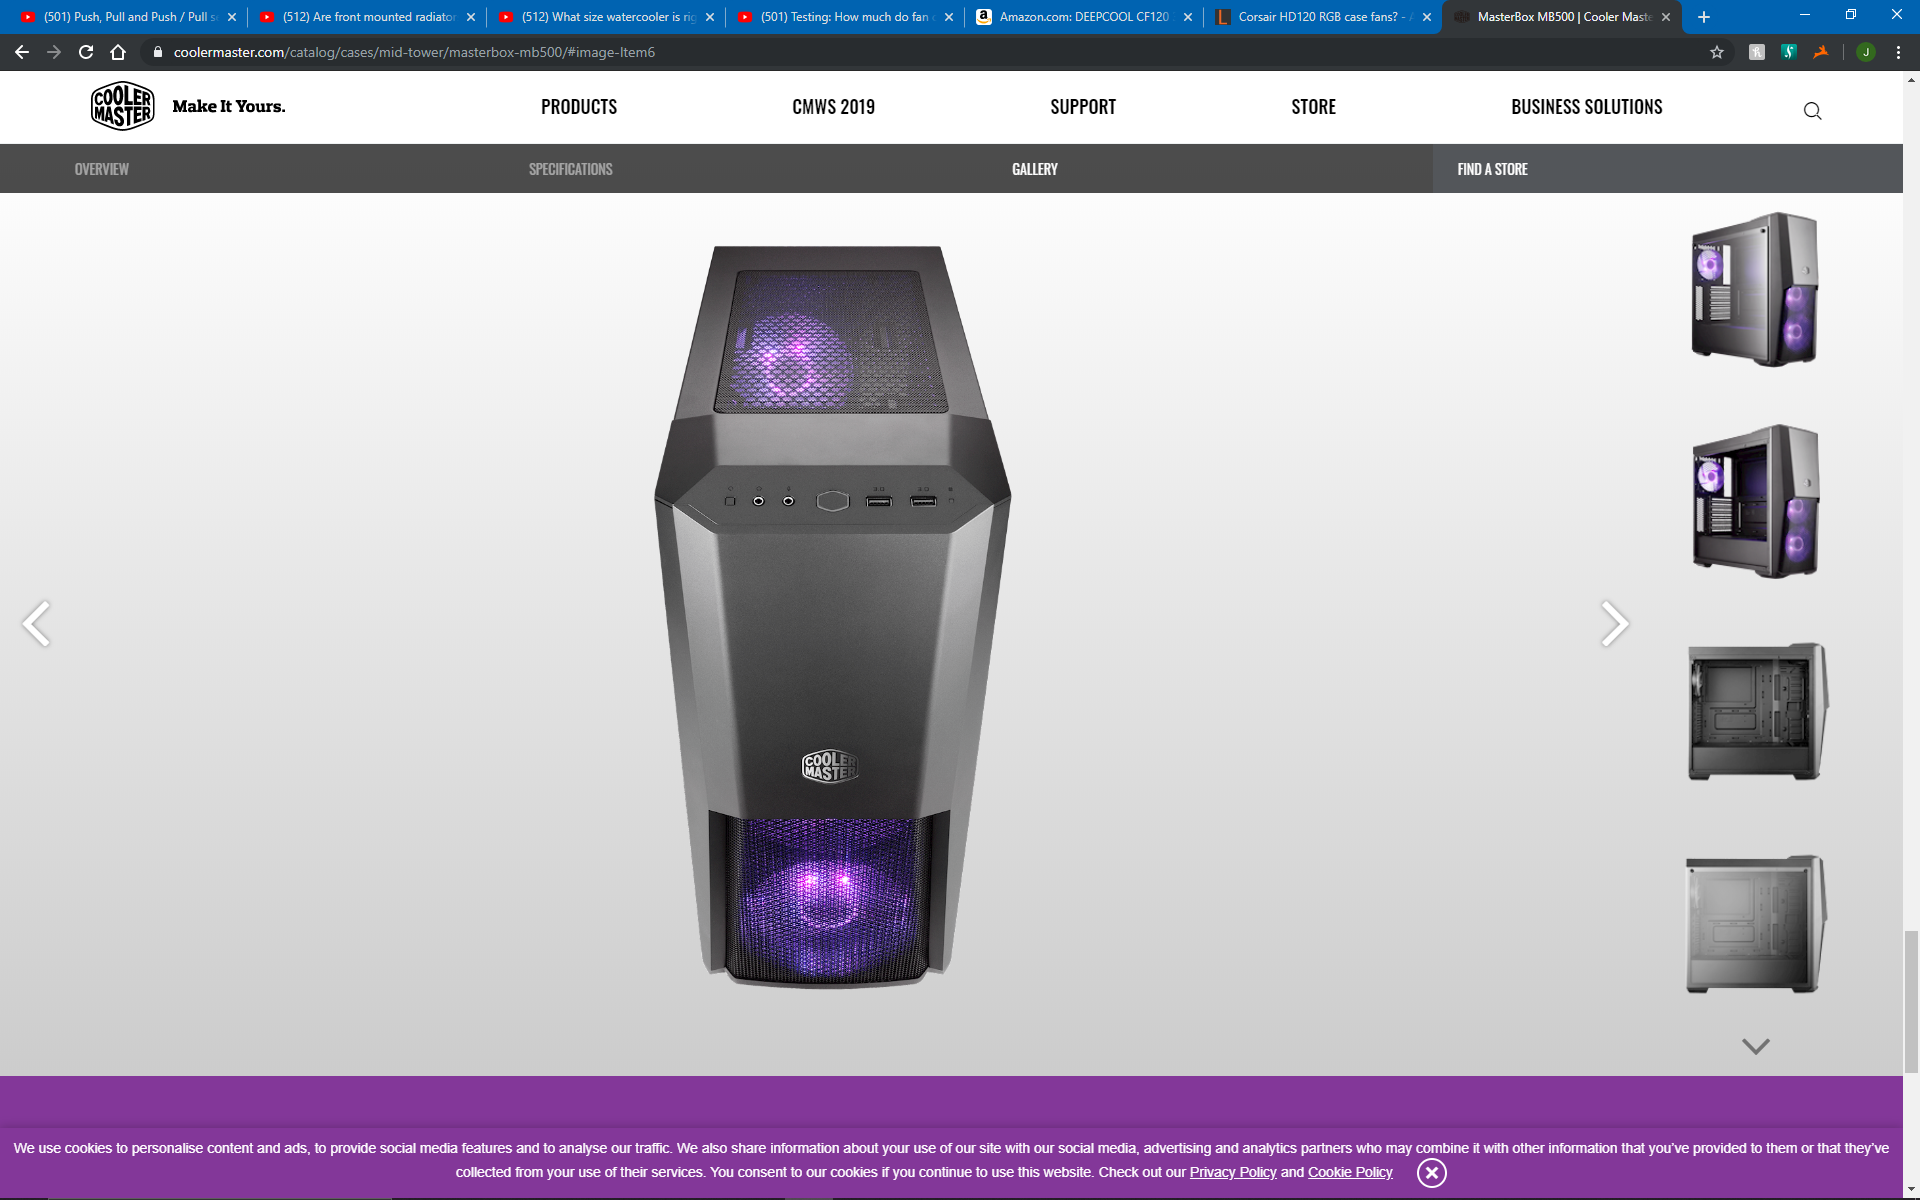The height and width of the screenshot is (1200, 1920).
Task: Click the FIND A STORE button
Action: [x=1668, y=169]
